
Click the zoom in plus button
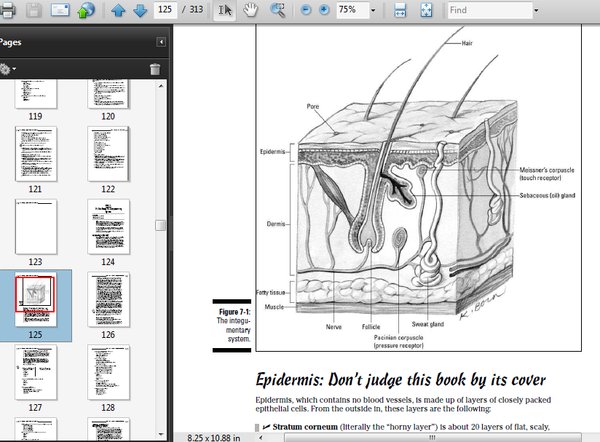(x=324, y=10)
